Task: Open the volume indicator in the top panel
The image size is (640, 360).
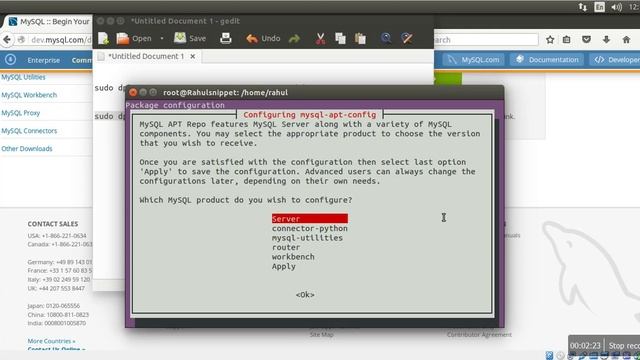Action: point(616,7)
